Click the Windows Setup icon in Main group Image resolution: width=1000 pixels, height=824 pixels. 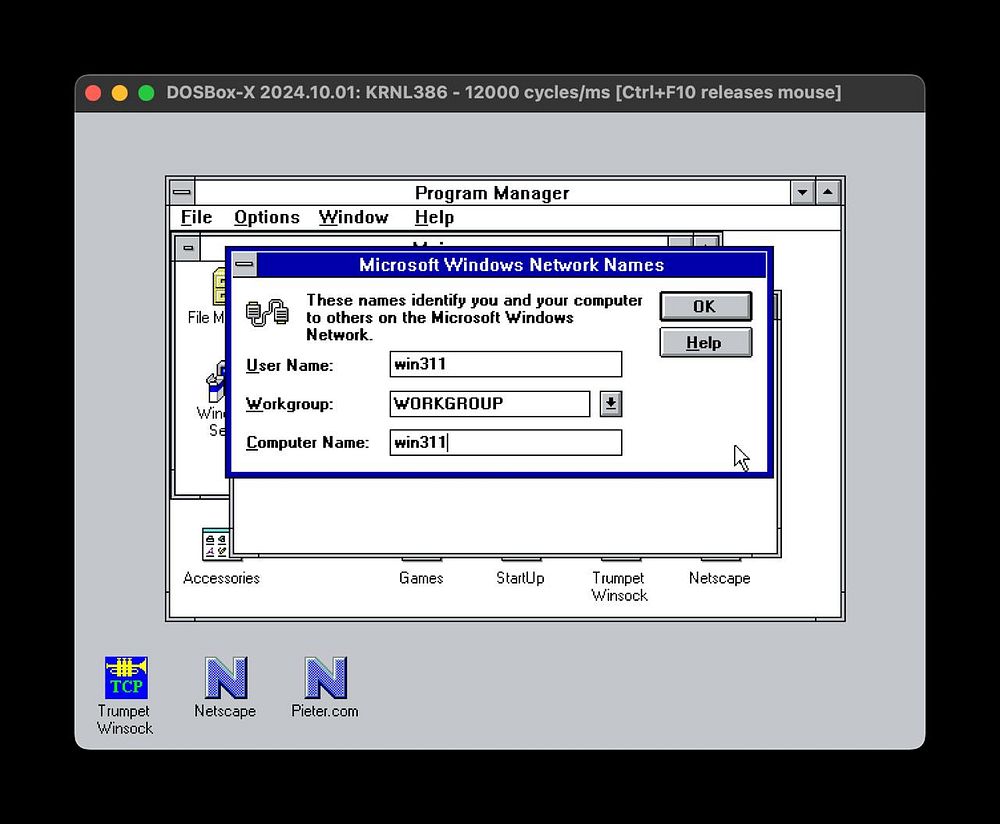coord(216,381)
